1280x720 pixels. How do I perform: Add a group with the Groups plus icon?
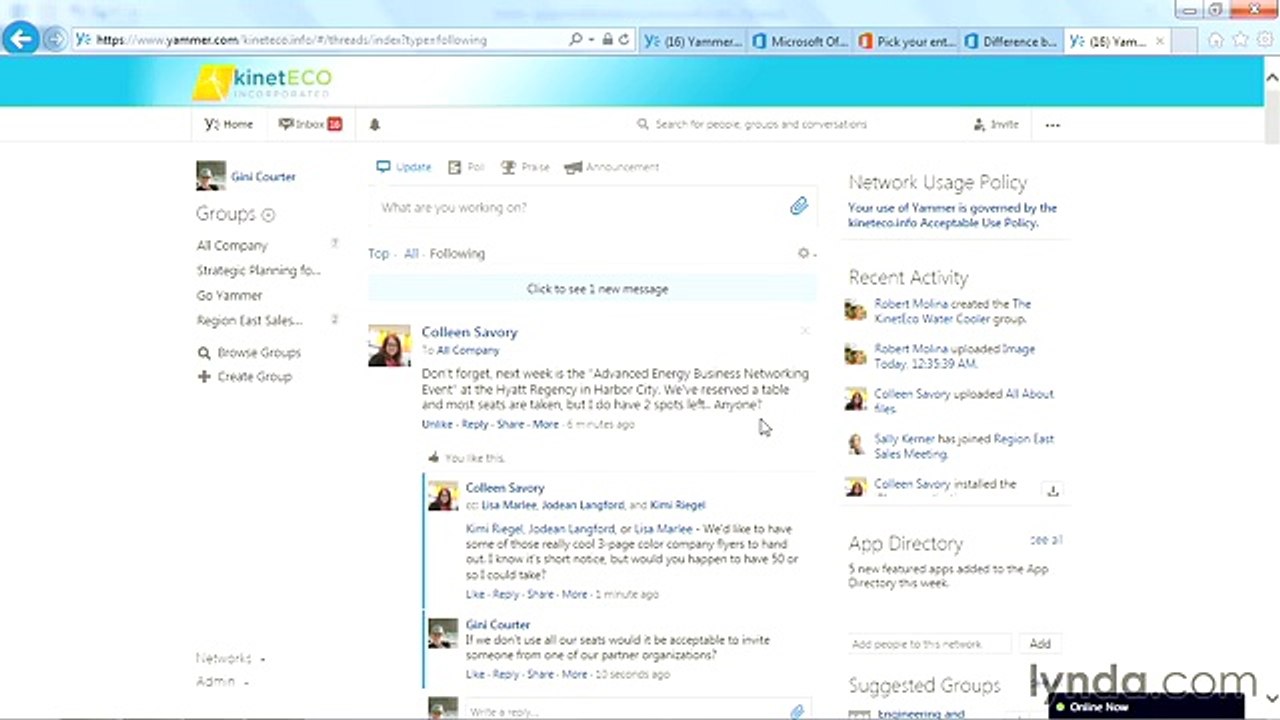tap(268, 215)
